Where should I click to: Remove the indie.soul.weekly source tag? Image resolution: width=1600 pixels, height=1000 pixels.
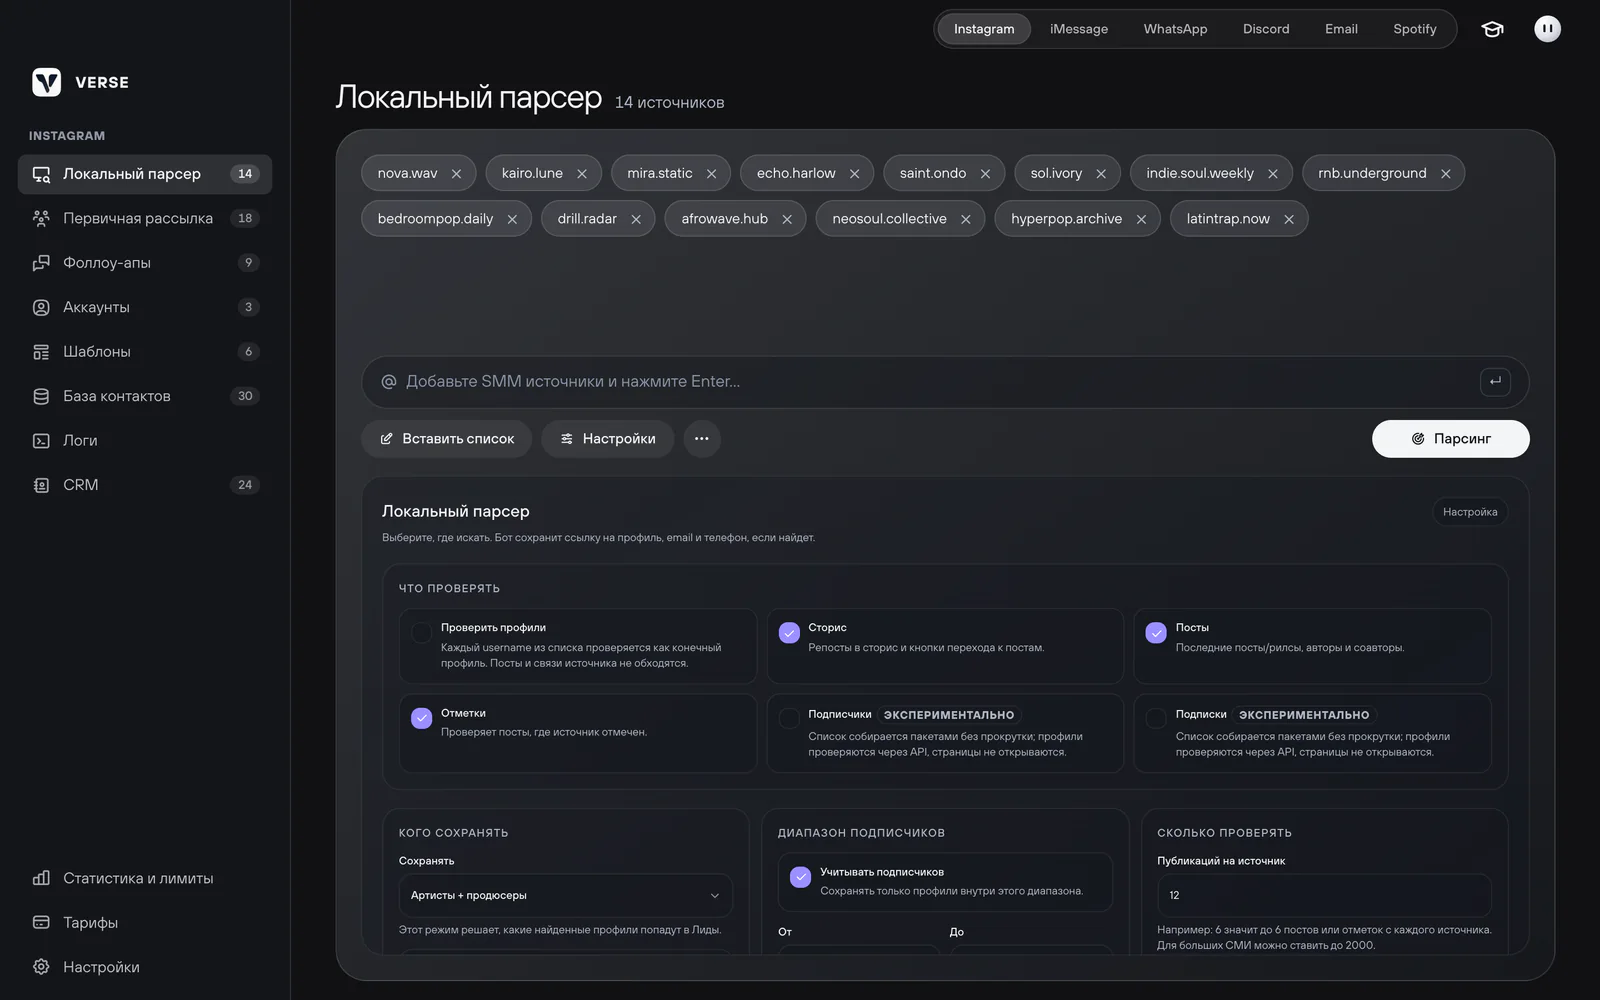click(1272, 174)
